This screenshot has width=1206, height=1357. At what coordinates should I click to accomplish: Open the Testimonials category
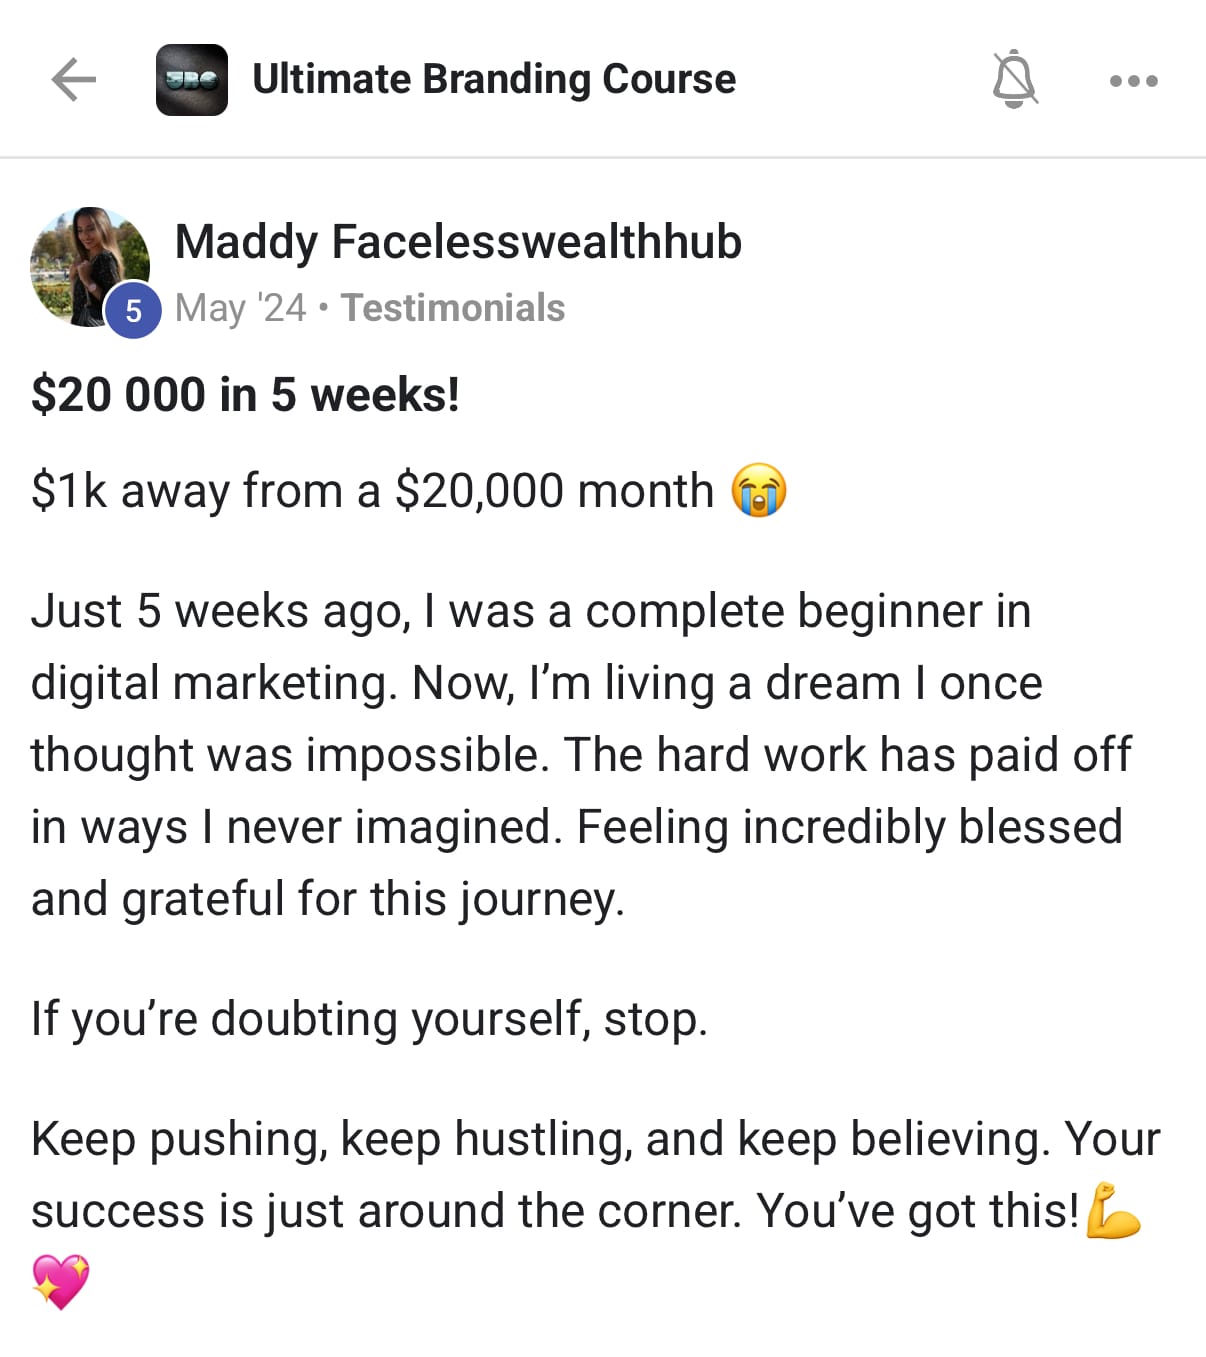pos(453,308)
